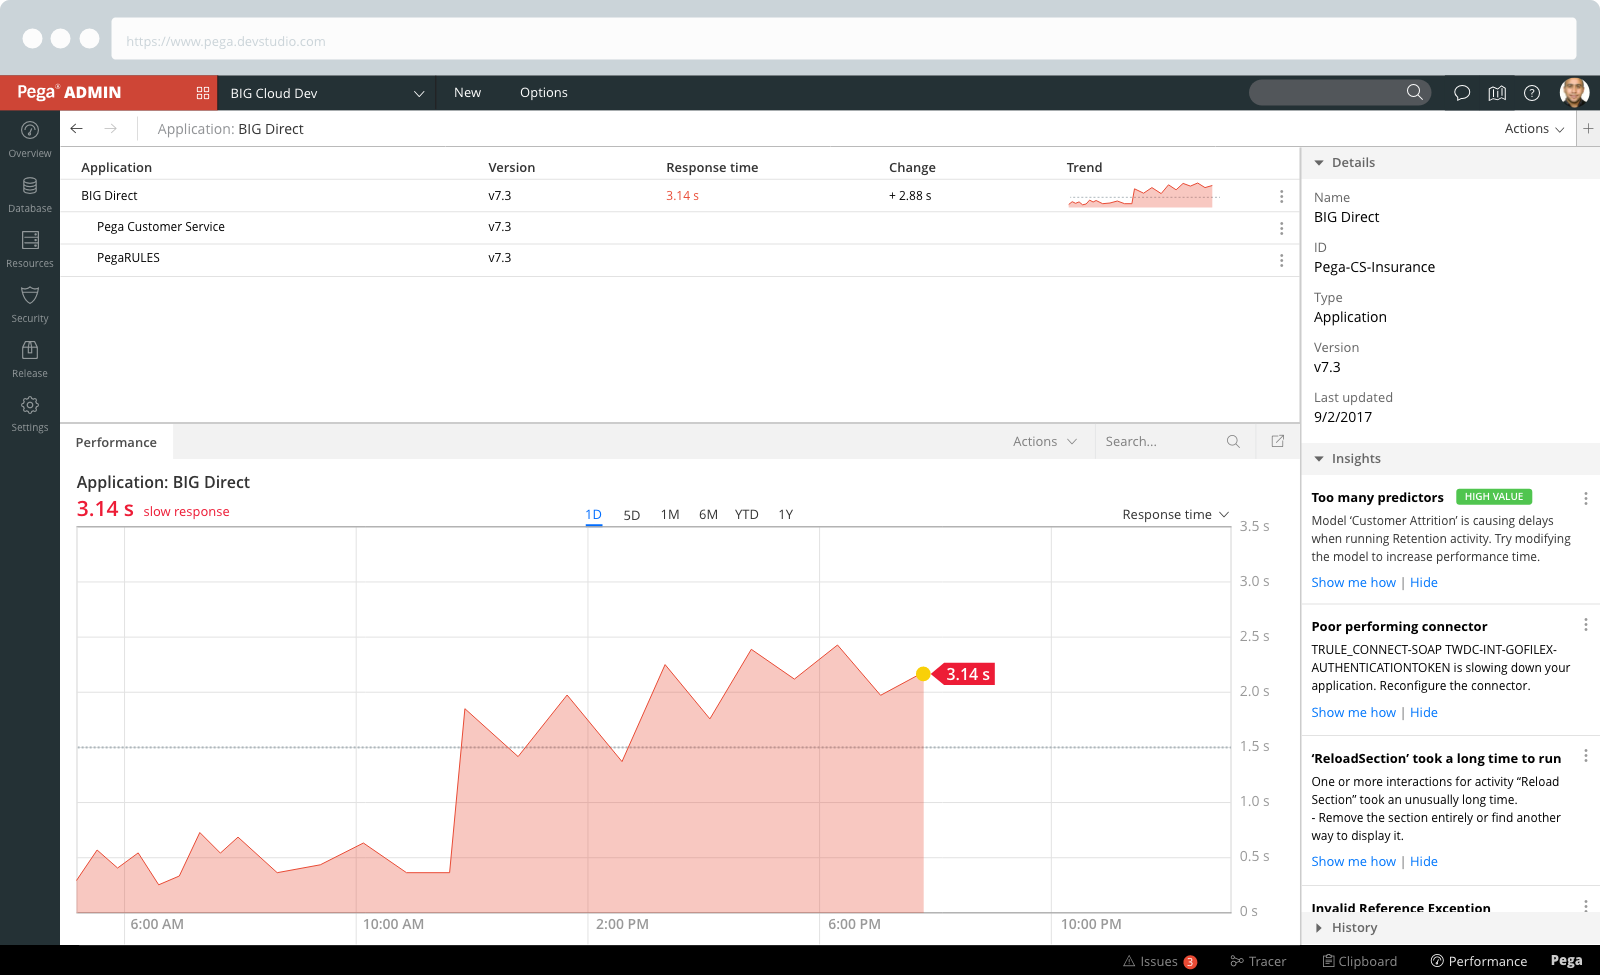Screen dimensions: 1600x975
Task: Open the user profile avatar
Action: click(1574, 92)
